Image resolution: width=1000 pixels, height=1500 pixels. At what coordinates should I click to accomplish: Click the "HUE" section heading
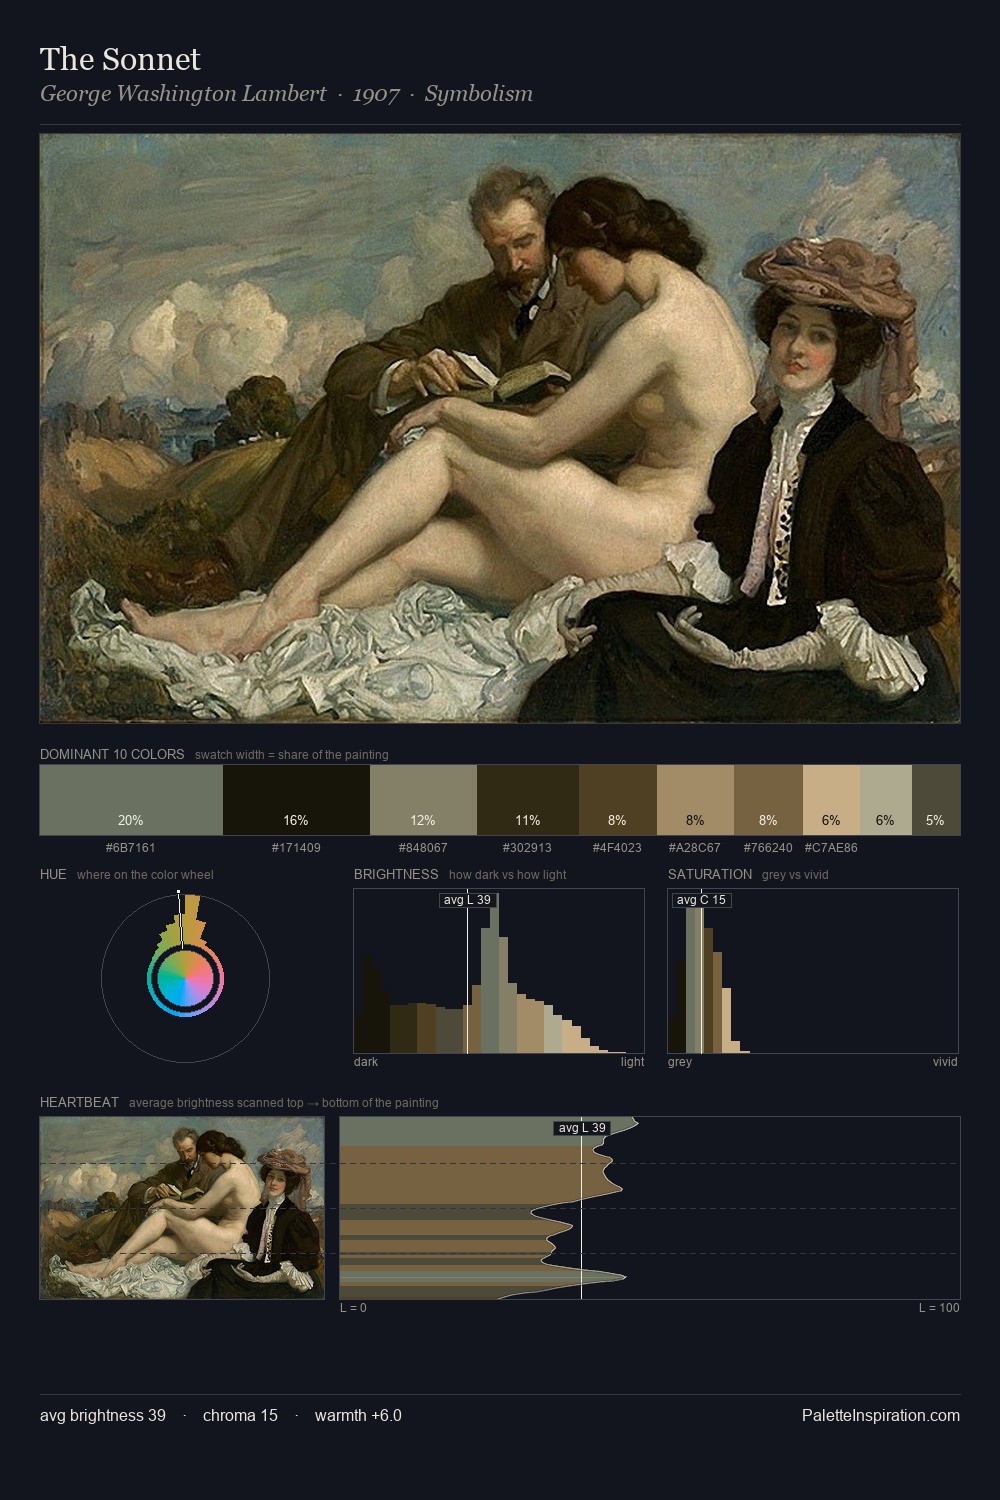(53, 874)
